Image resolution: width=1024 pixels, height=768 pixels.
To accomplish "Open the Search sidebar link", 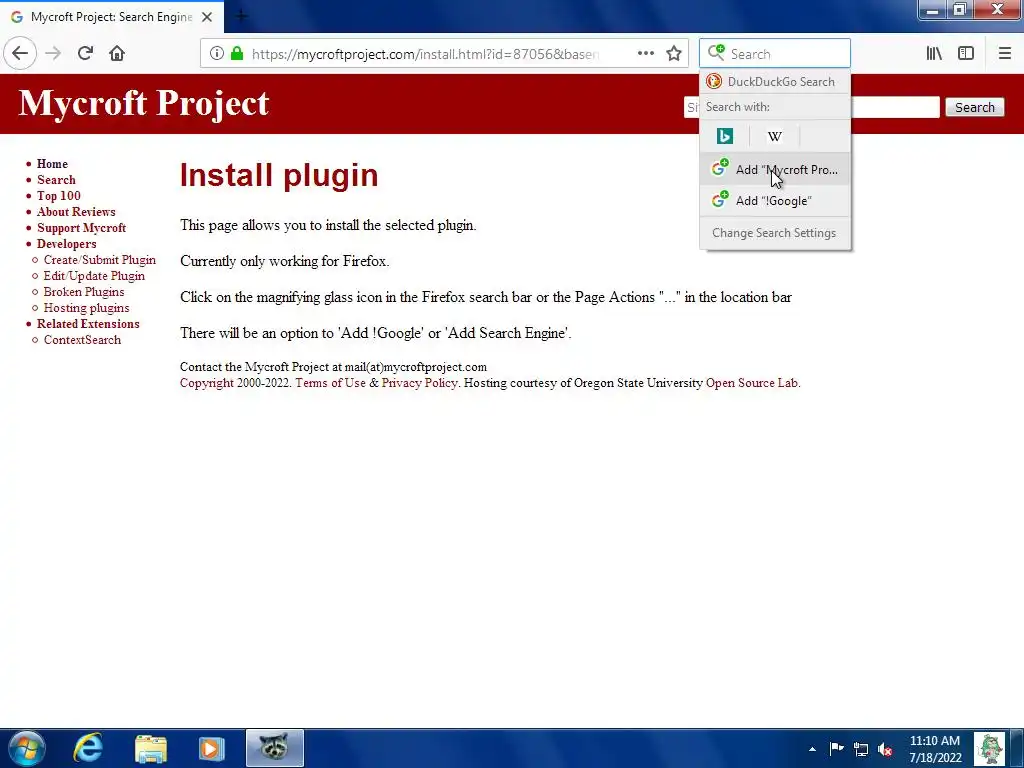I will coord(56,180).
